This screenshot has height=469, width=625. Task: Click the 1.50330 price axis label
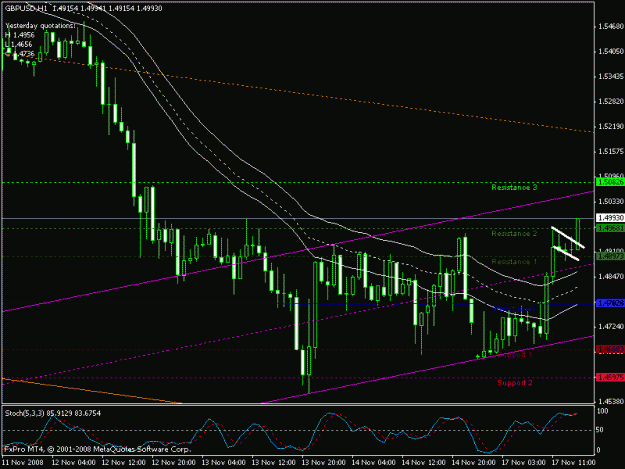(x=610, y=201)
